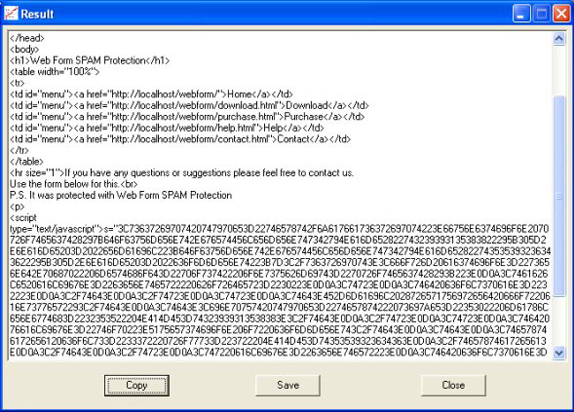Save the generated result
The width and height of the screenshot is (574, 412).
[288, 385]
